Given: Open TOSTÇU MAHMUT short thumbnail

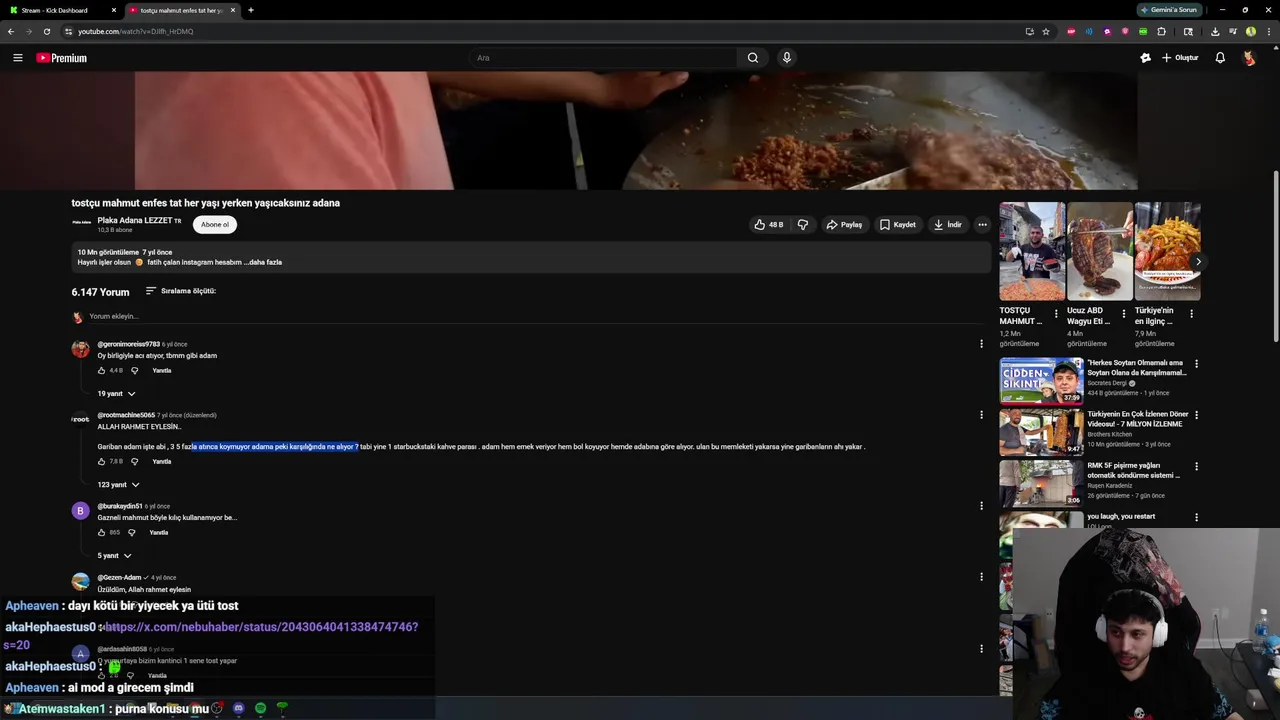Looking at the screenshot, I should click(x=1032, y=251).
